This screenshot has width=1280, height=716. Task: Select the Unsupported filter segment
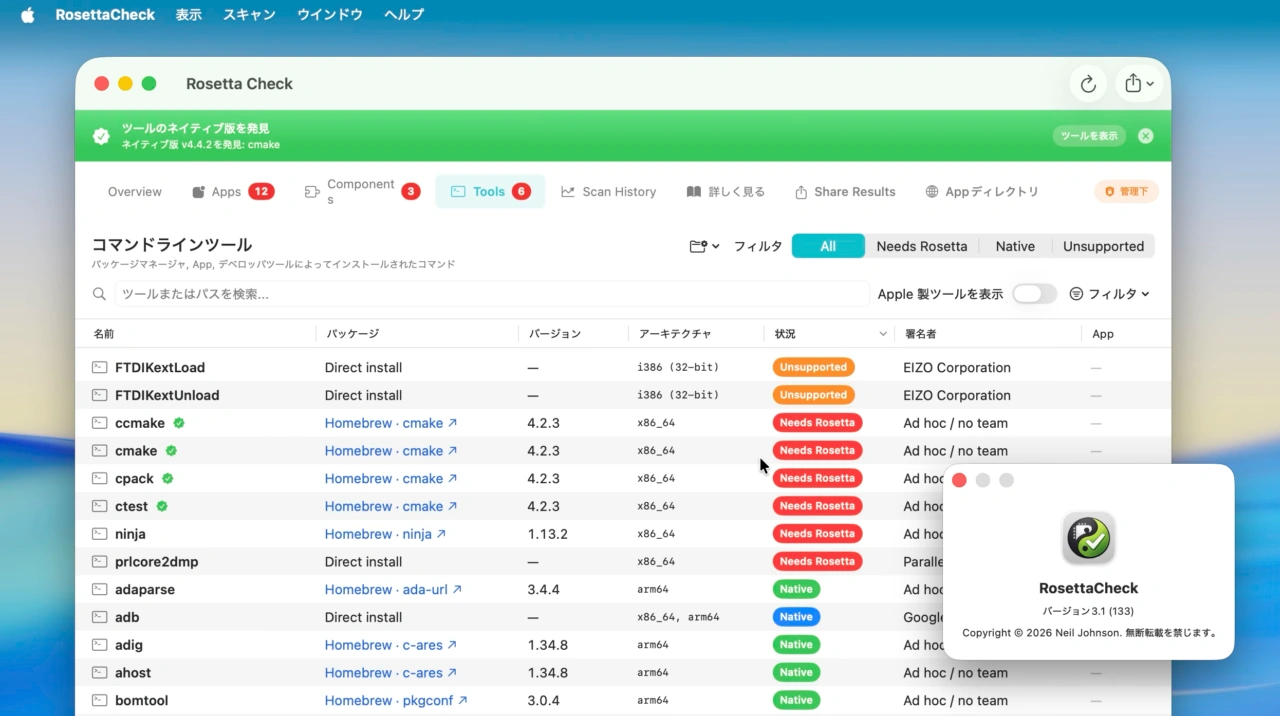coord(1103,246)
